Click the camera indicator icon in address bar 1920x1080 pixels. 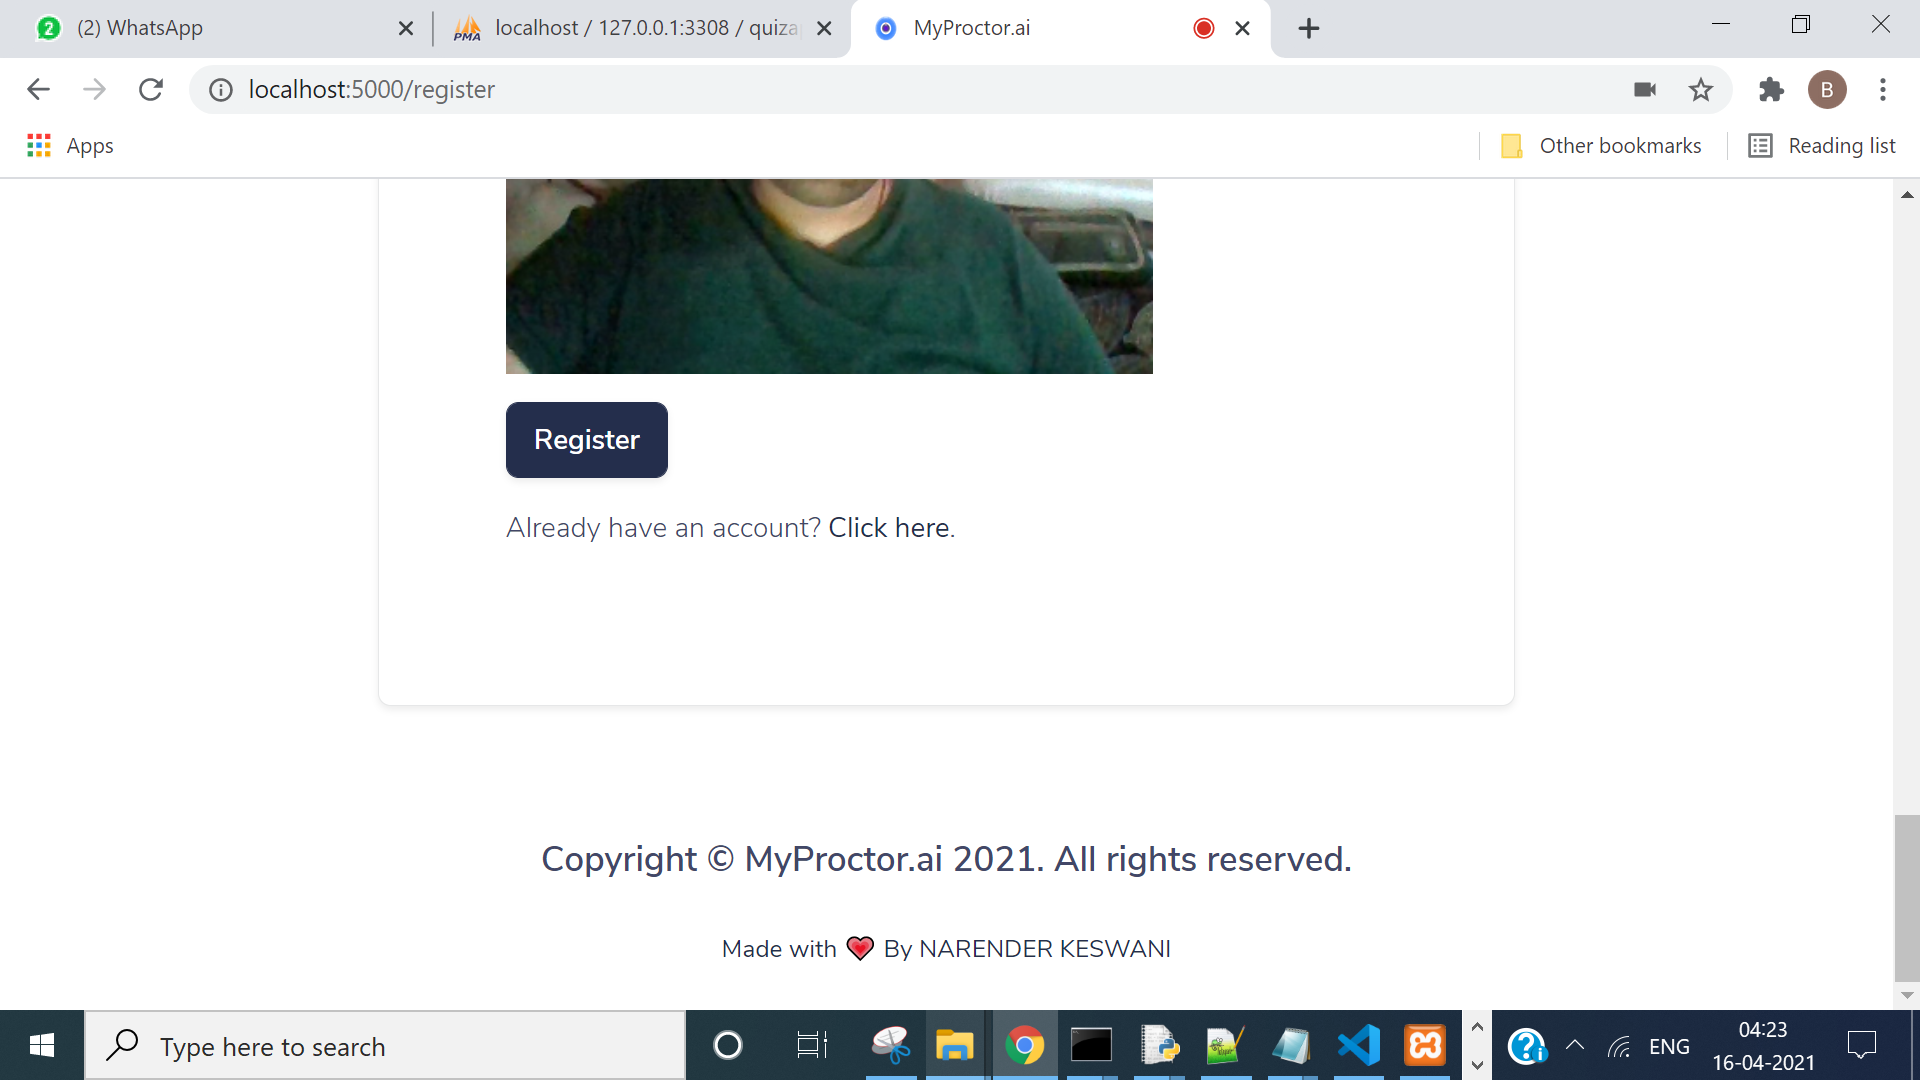click(1645, 90)
